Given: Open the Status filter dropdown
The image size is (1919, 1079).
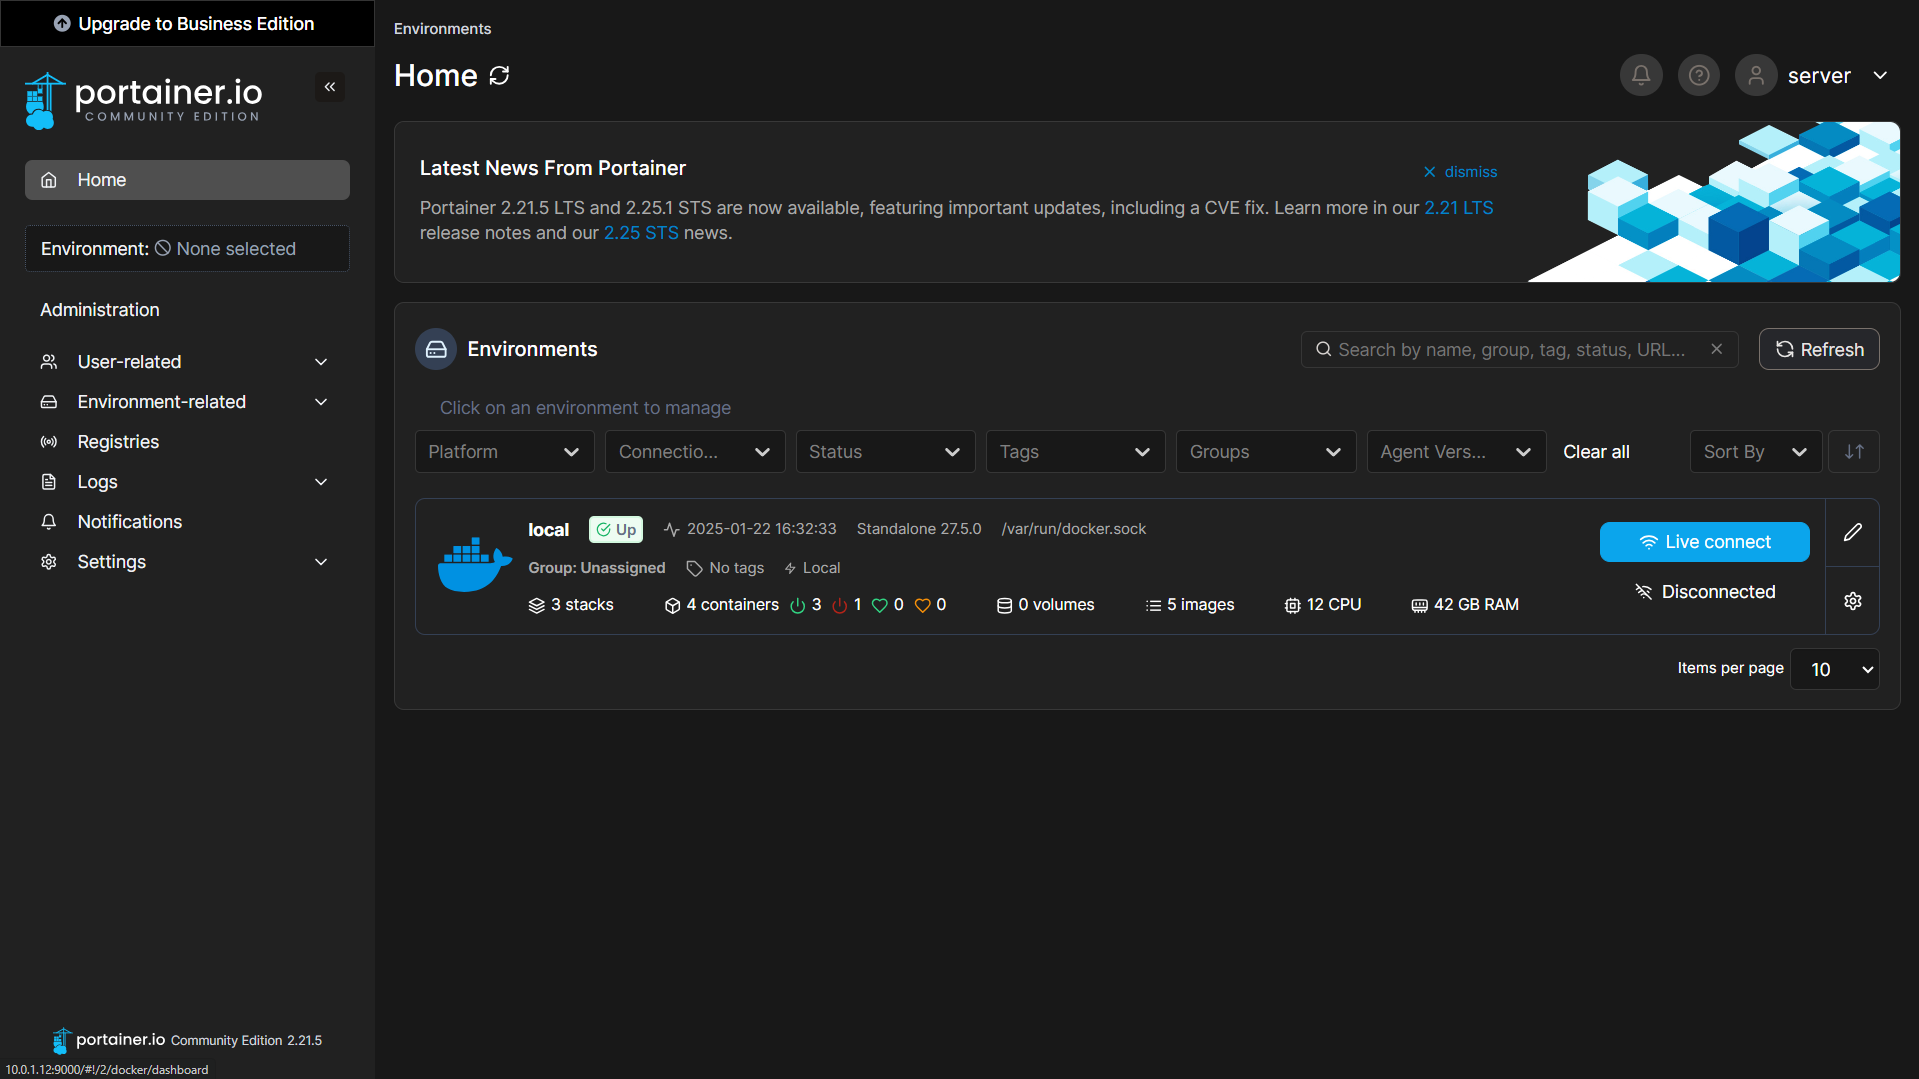Looking at the screenshot, I should (884, 452).
